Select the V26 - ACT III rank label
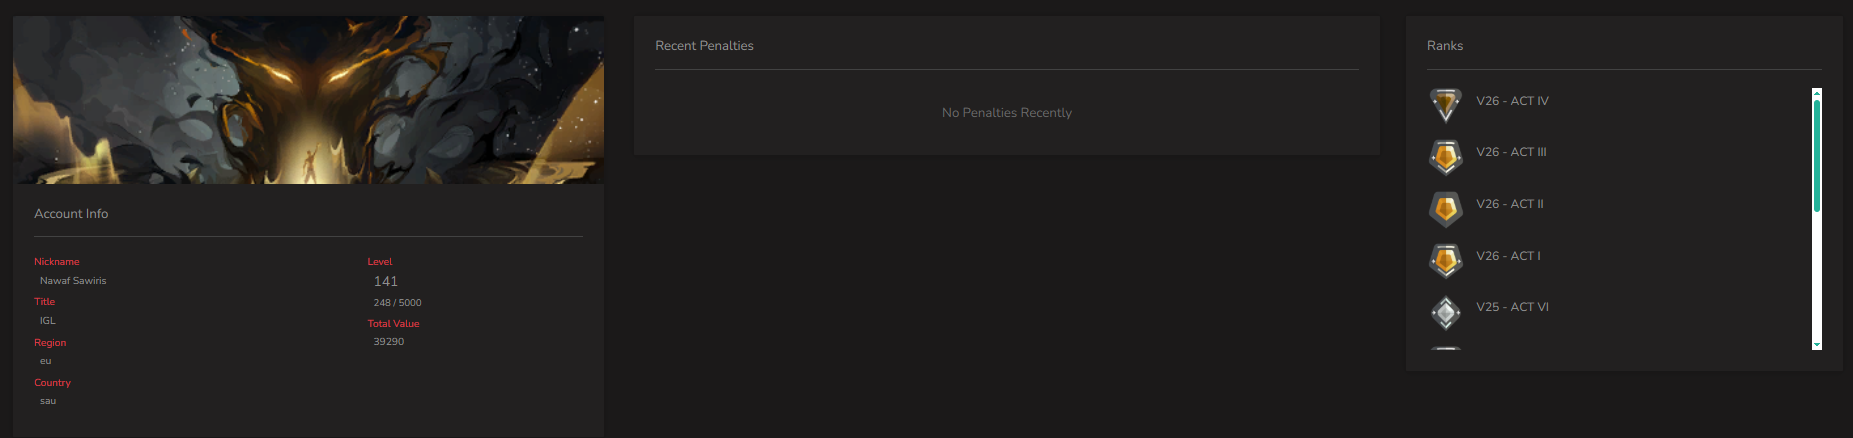Viewport: 1853px width, 438px height. [x=1511, y=152]
